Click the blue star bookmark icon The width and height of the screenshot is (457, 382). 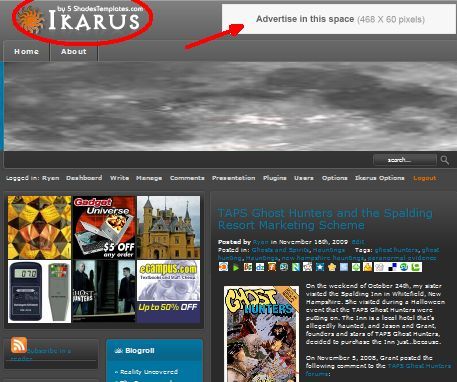click(x=320, y=267)
